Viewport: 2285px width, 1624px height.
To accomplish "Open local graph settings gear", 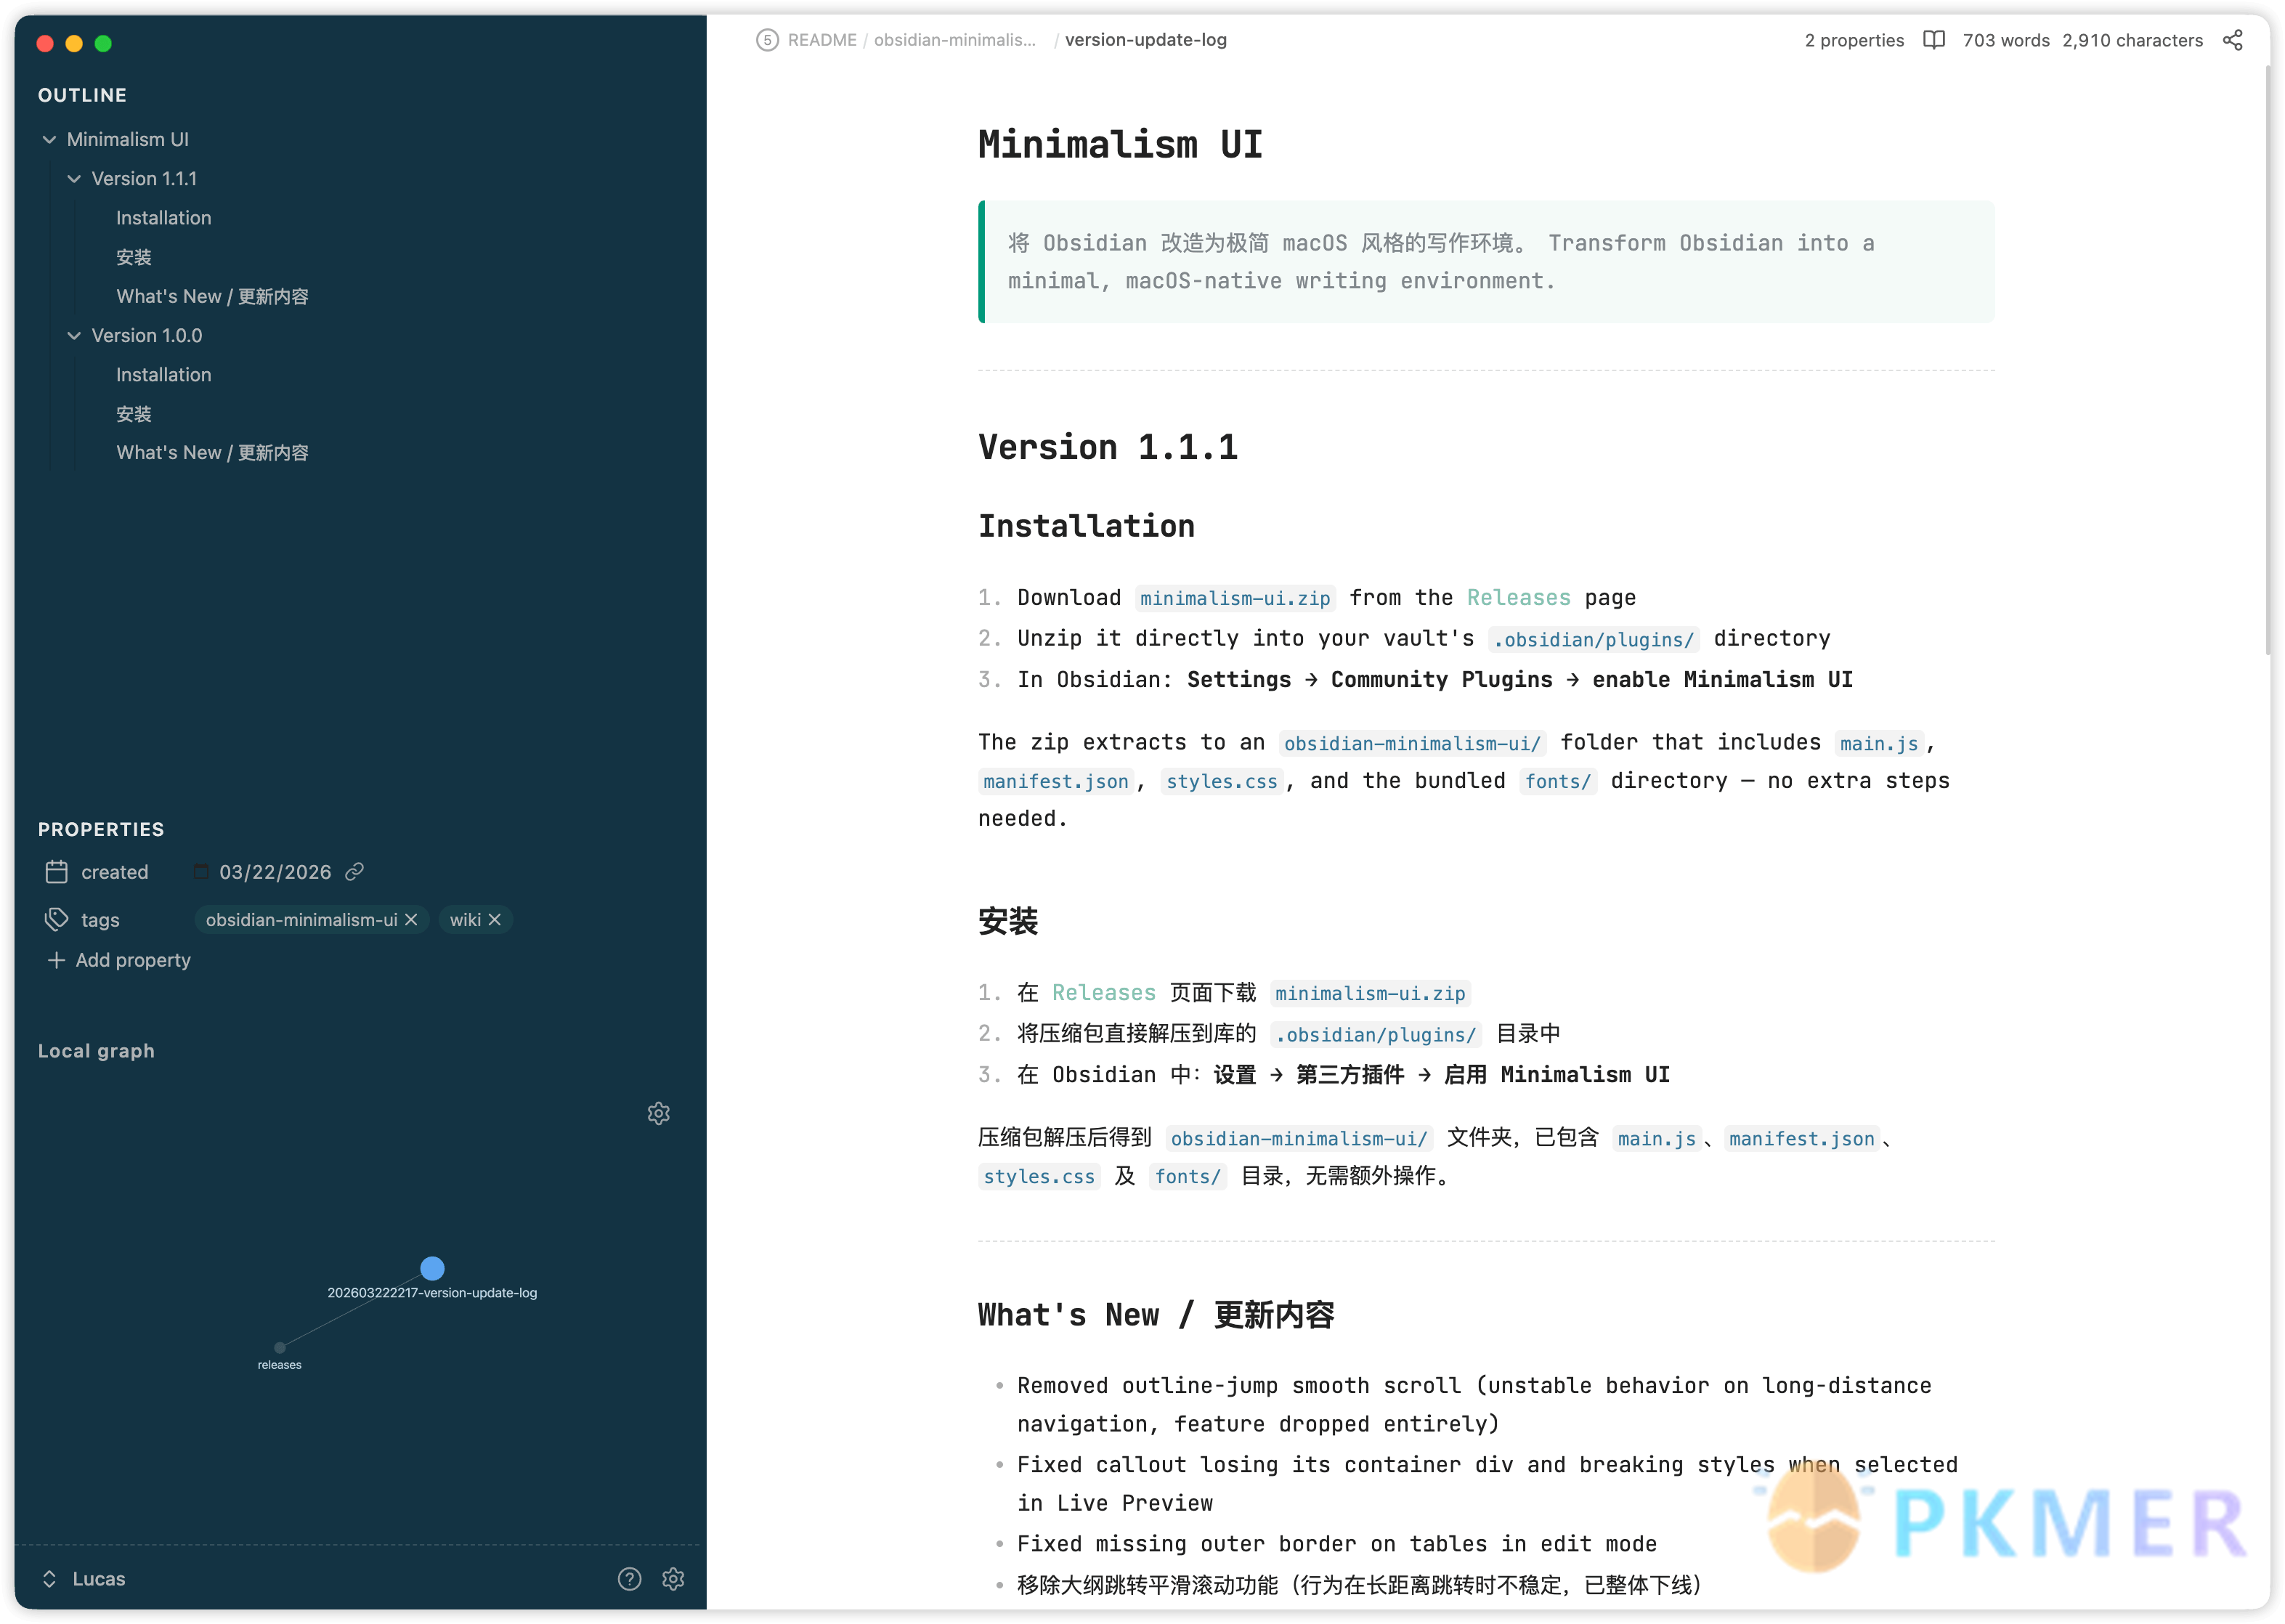I will (658, 1113).
